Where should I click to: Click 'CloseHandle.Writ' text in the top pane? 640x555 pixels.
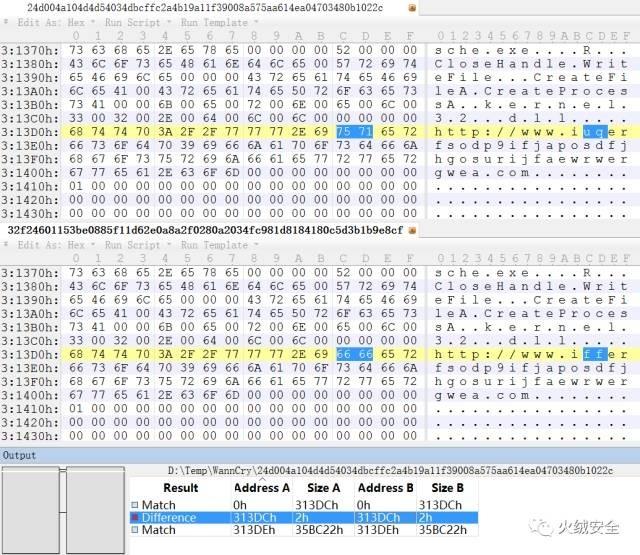[x=531, y=64]
